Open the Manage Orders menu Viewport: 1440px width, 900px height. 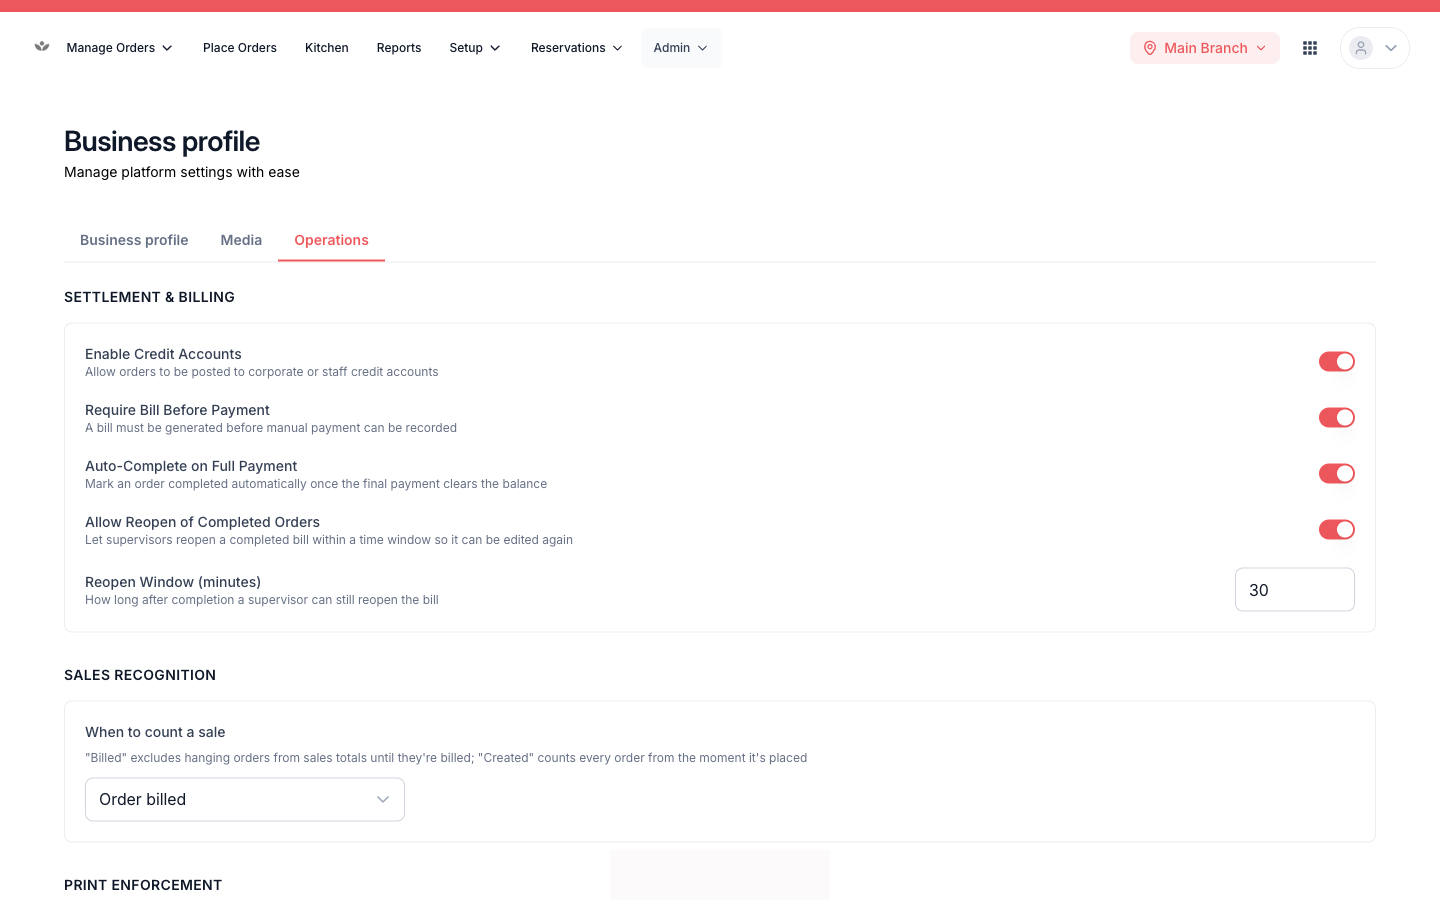click(119, 48)
